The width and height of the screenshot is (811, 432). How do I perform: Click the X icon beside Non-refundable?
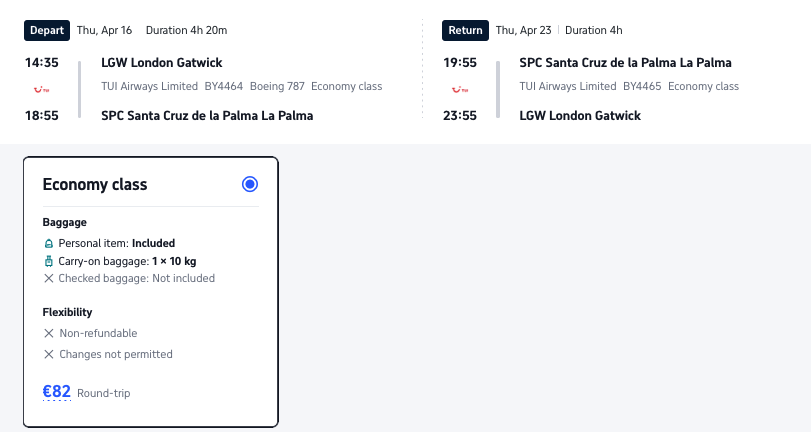pyautogui.click(x=49, y=333)
